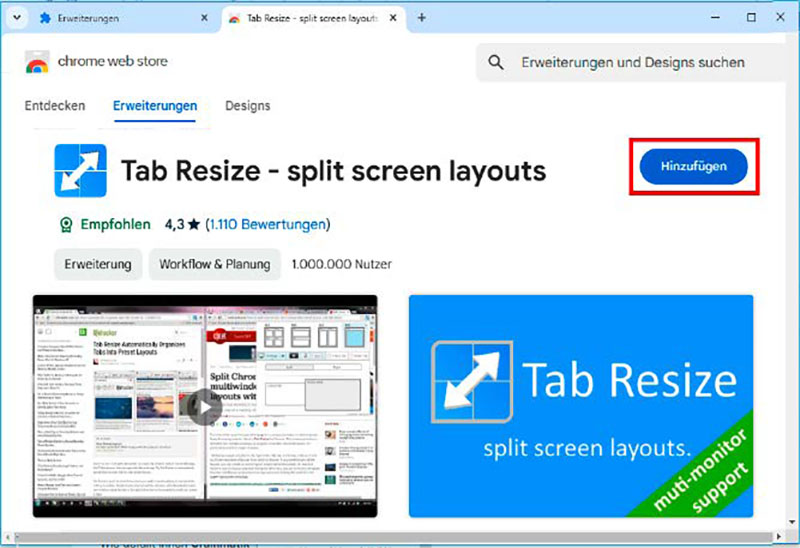Click the 4,3 star rating
800x548 pixels.
(182, 224)
